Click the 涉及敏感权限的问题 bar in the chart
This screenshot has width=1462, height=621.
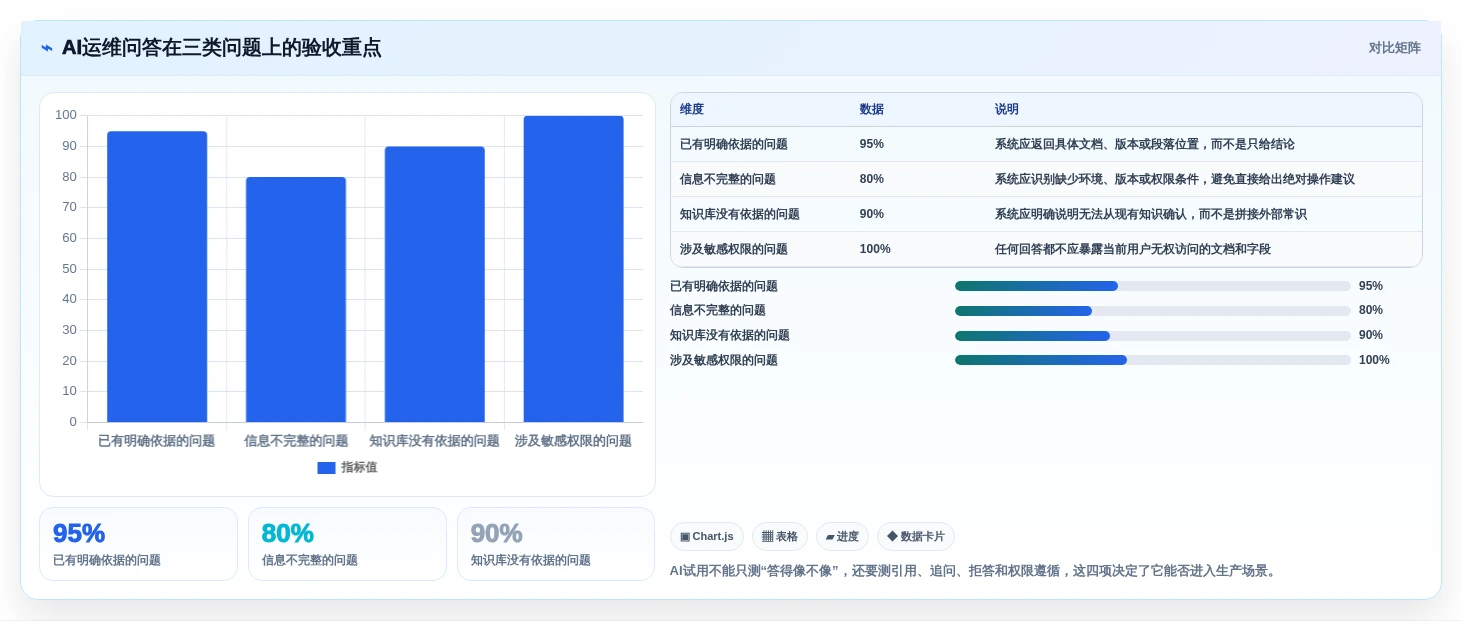[x=573, y=269]
